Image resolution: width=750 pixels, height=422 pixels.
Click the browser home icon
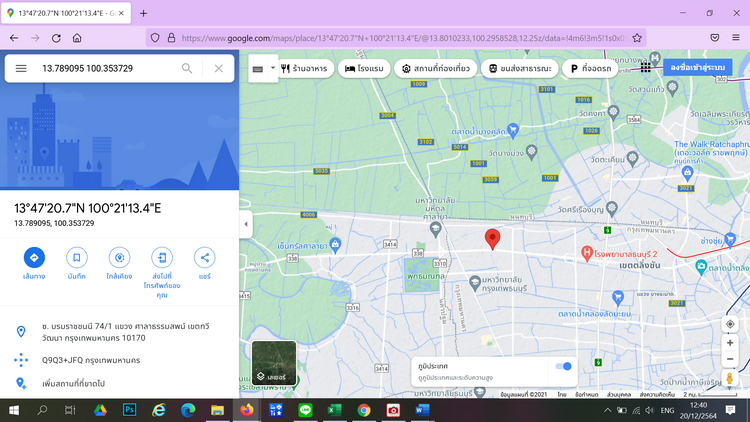[77, 38]
